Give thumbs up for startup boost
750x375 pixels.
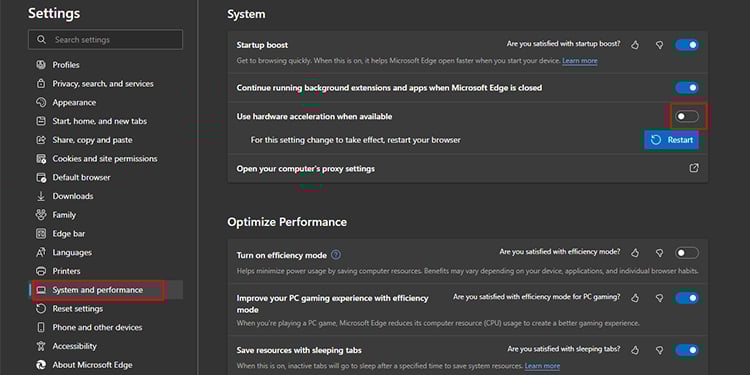click(635, 45)
